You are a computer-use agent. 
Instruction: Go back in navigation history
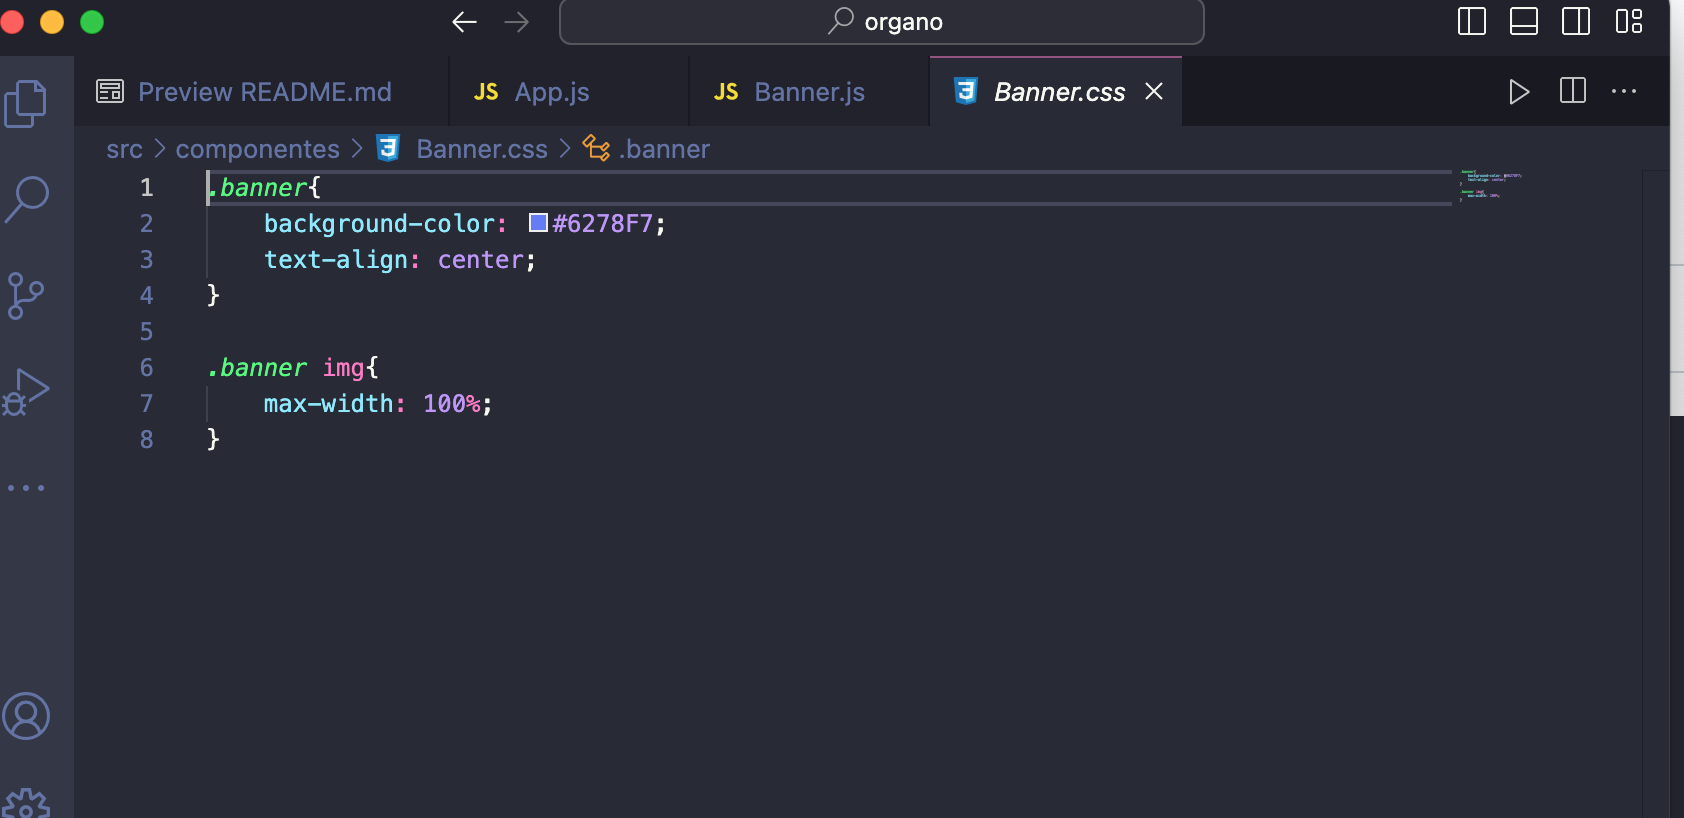pyautogui.click(x=464, y=22)
